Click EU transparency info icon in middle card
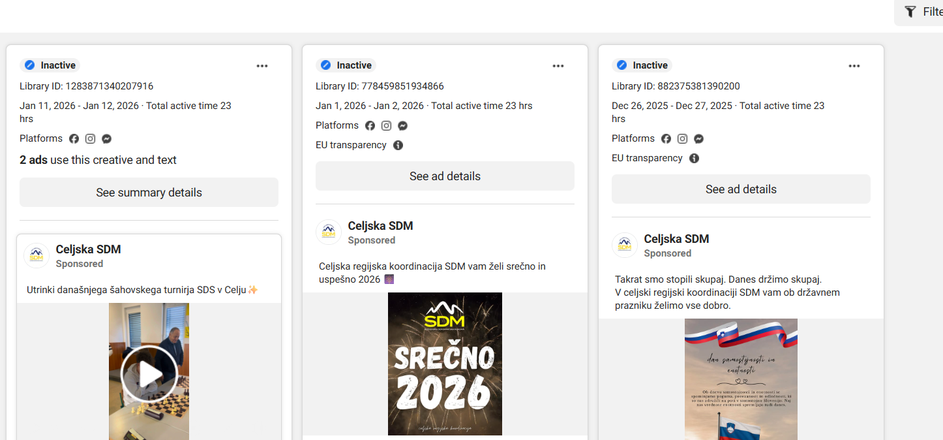Viewport: 943px width, 440px height. (x=398, y=145)
